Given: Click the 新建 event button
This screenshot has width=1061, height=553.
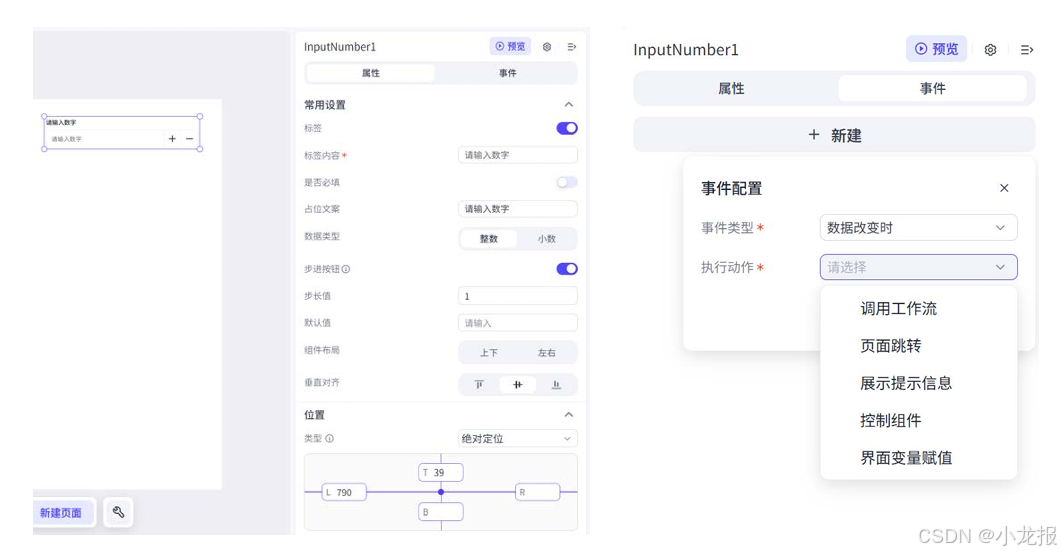Looking at the screenshot, I should pos(834,135).
